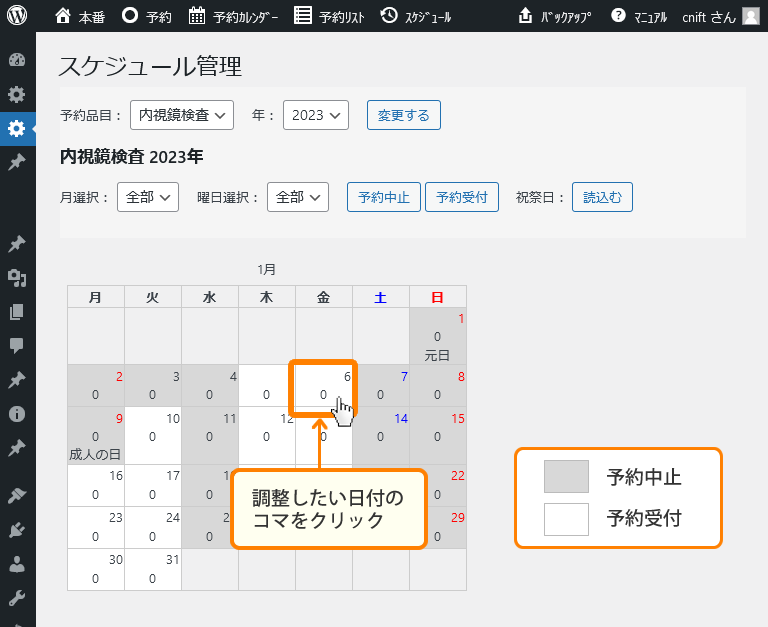Select the January 30 calendar cell
The width and height of the screenshot is (768, 627).
[x=96, y=570]
